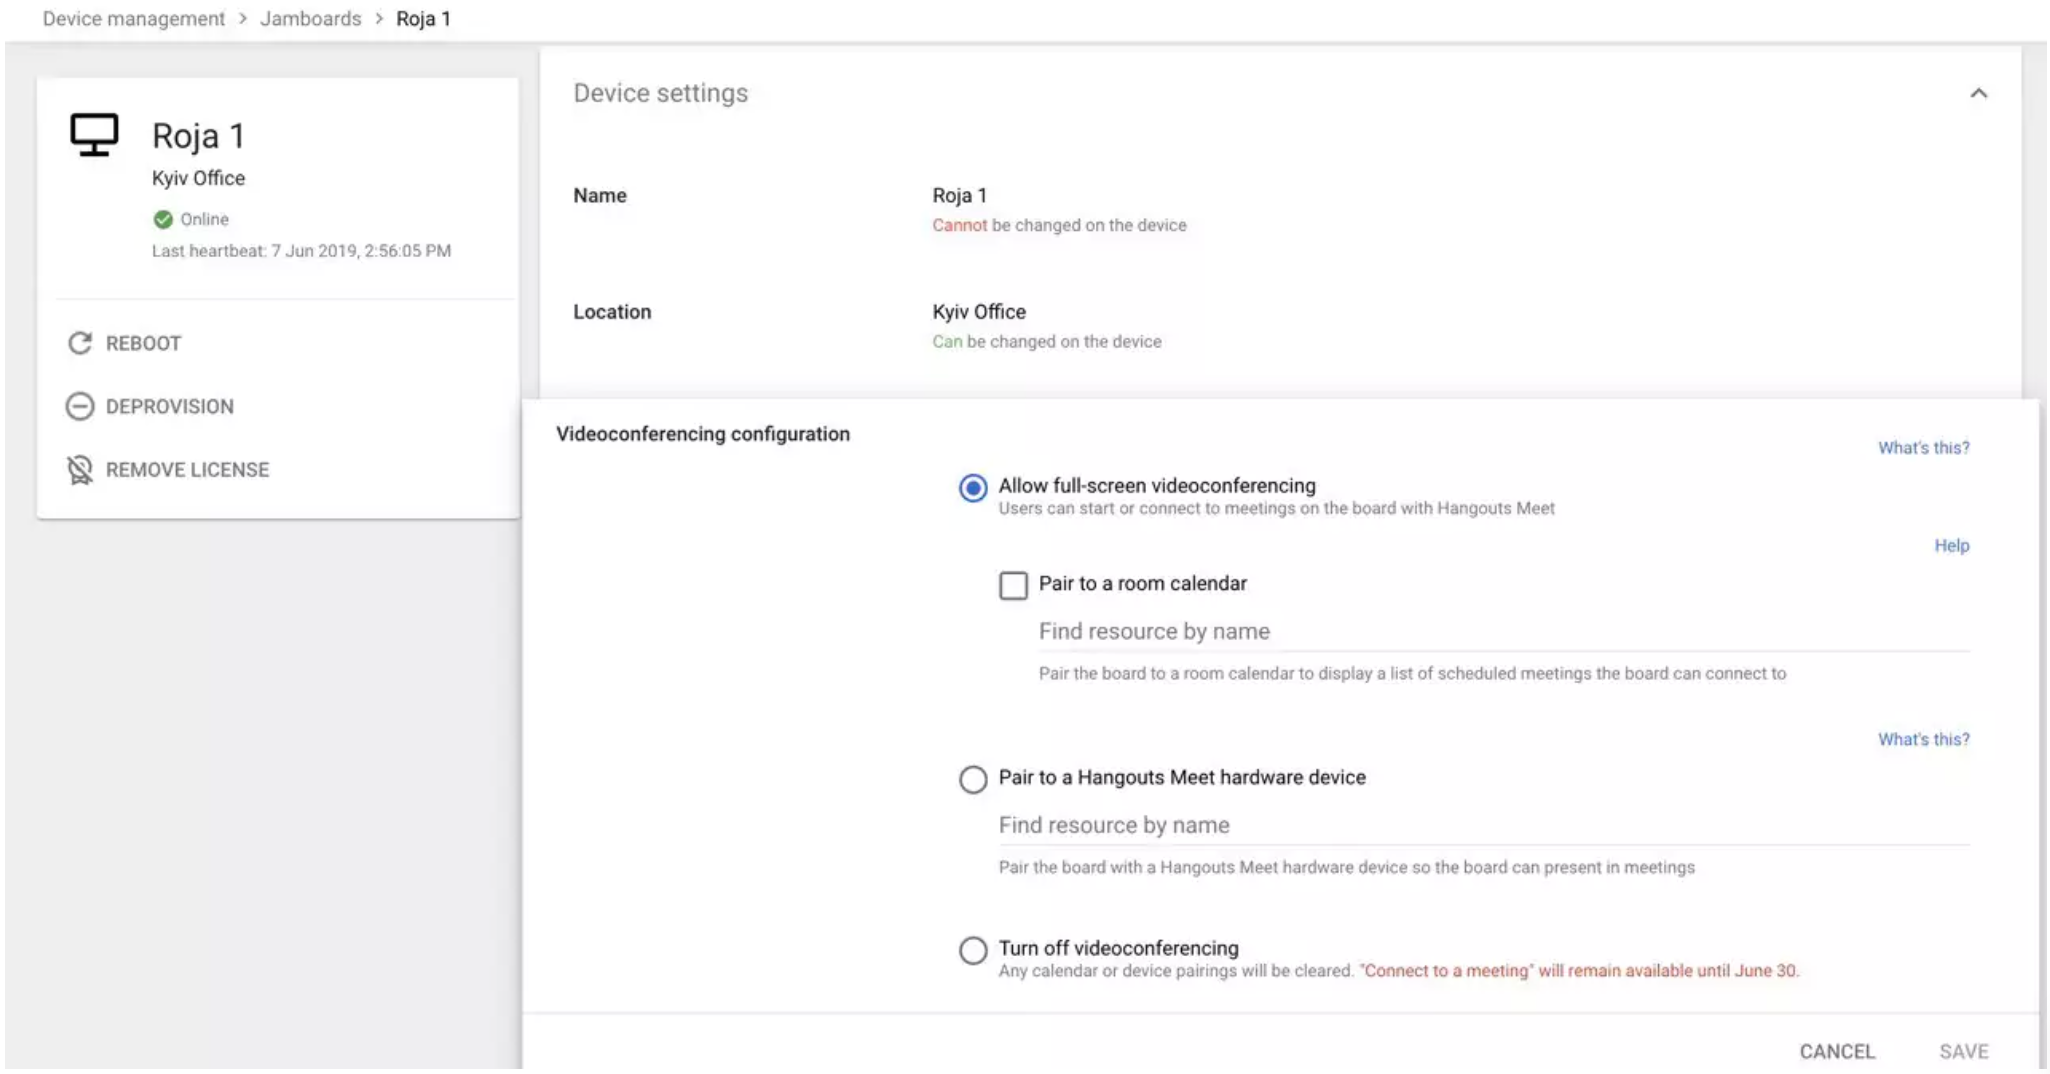Go to Jamboards breadcrumb
The height and width of the screenshot is (1074, 2050).
(x=311, y=18)
